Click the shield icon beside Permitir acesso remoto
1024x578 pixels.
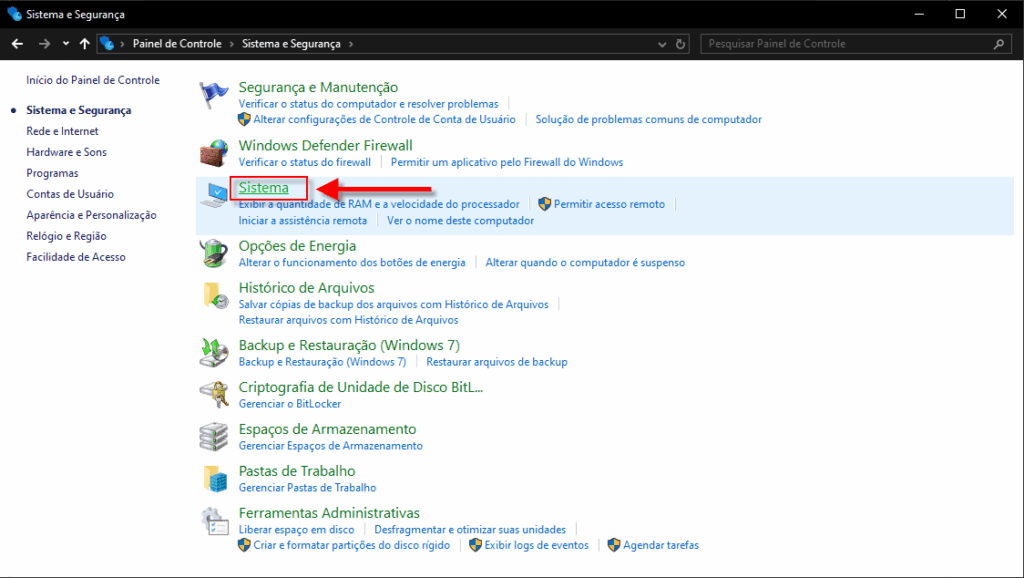coord(545,204)
